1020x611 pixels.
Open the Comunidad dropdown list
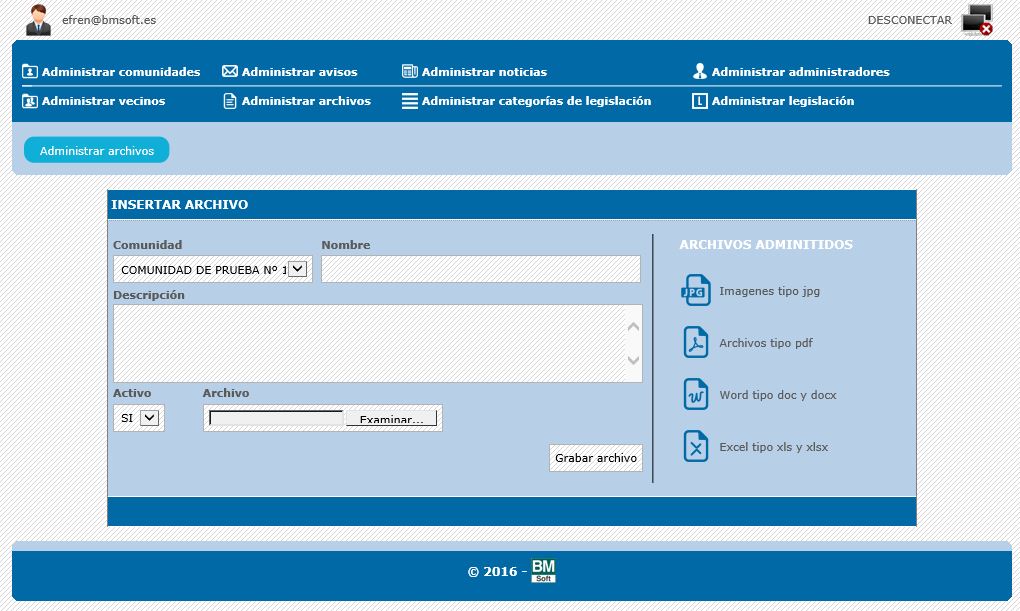[297, 269]
